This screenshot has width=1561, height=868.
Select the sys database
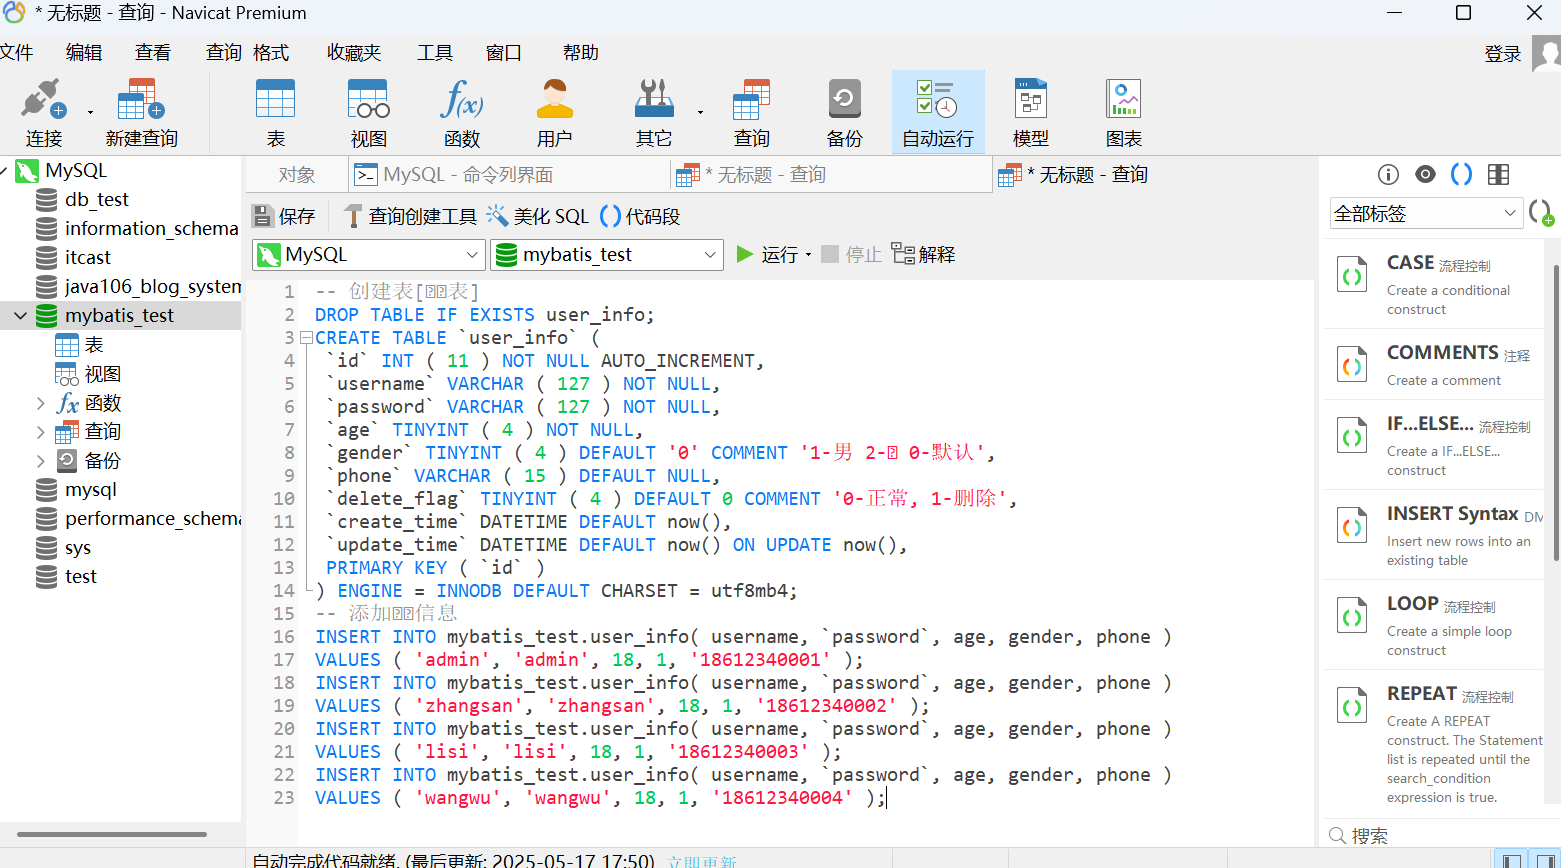point(78,548)
